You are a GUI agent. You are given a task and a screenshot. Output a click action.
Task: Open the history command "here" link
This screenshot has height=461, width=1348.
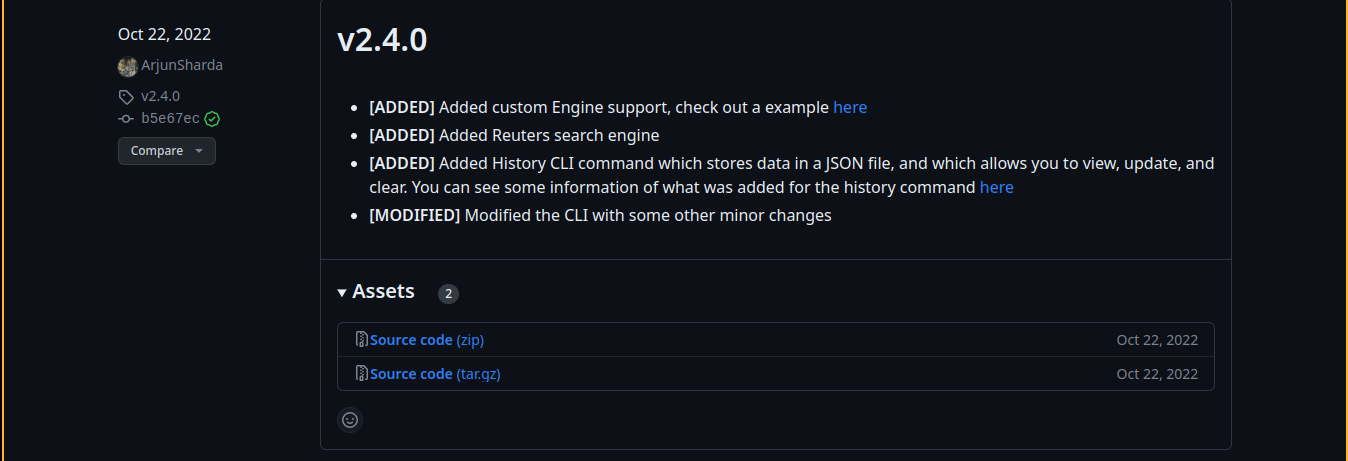click(996, 187)
